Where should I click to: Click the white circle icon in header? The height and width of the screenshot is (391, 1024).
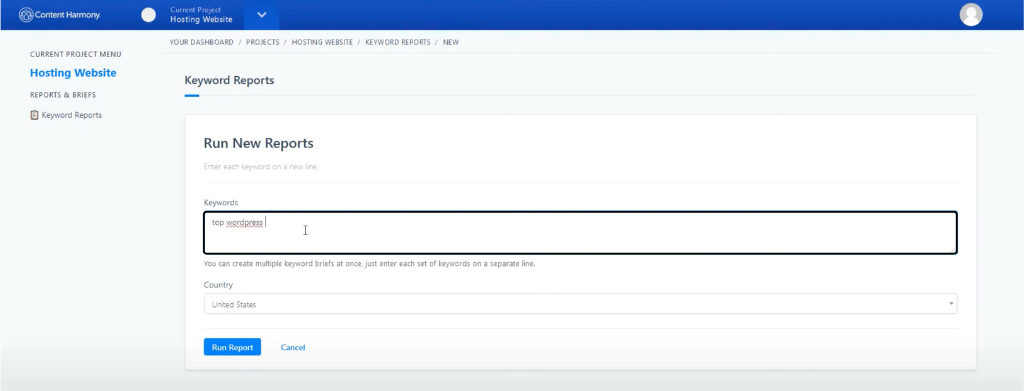(149, 14)
